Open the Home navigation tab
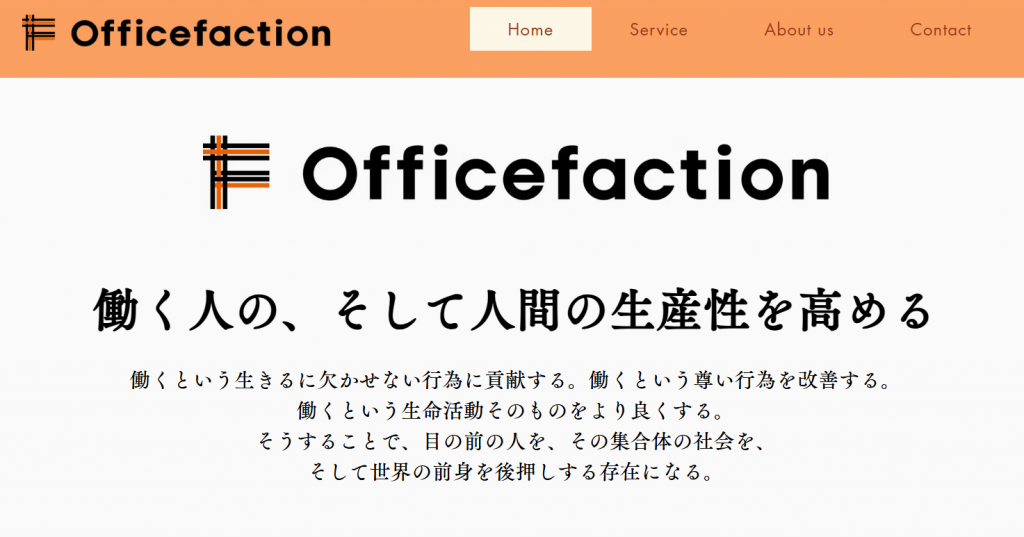Screen dimensions: 1024x537 tap(530, 29)
